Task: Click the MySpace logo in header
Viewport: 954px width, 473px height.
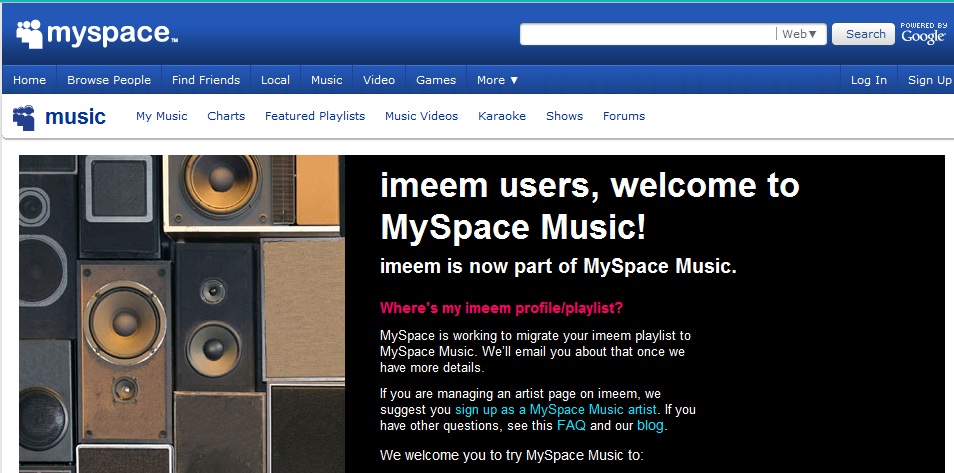Action: 97,33
